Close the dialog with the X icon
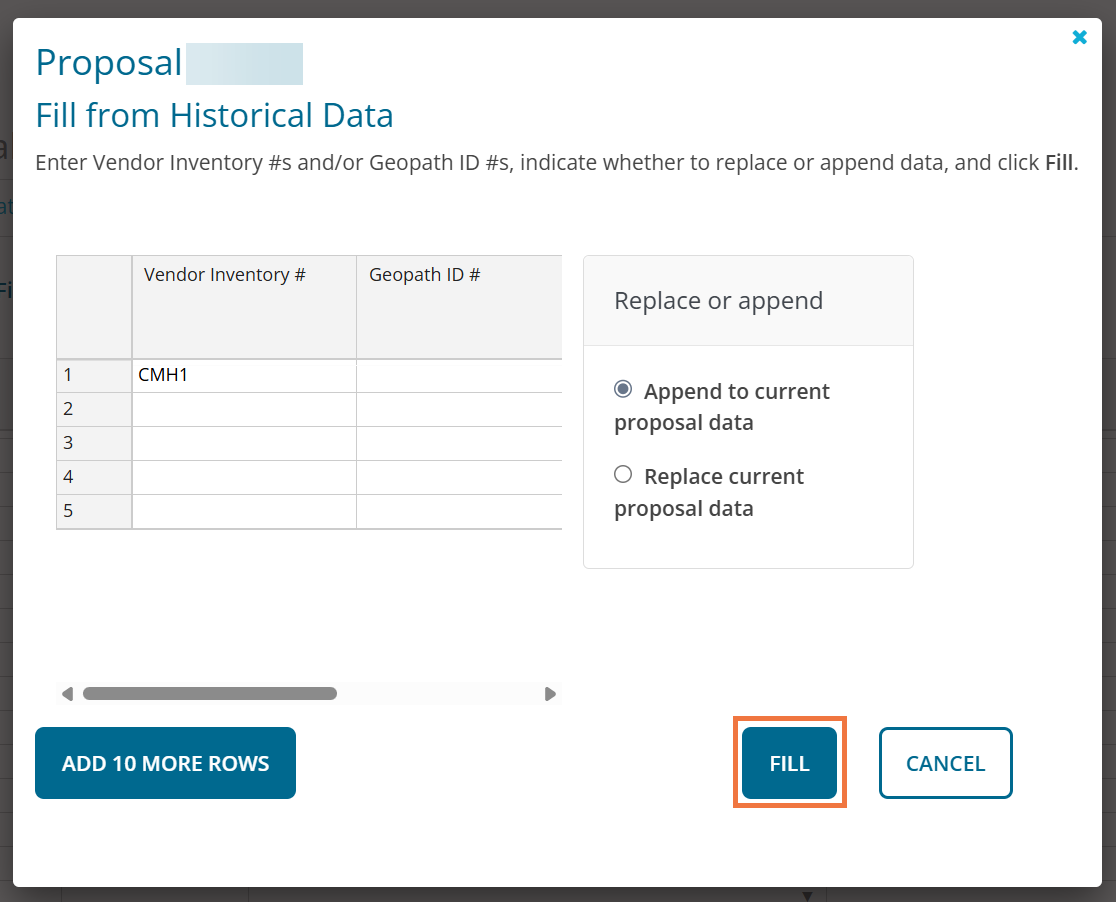Viewport: 1116px width, 902px height. [x=1079, y=37]
